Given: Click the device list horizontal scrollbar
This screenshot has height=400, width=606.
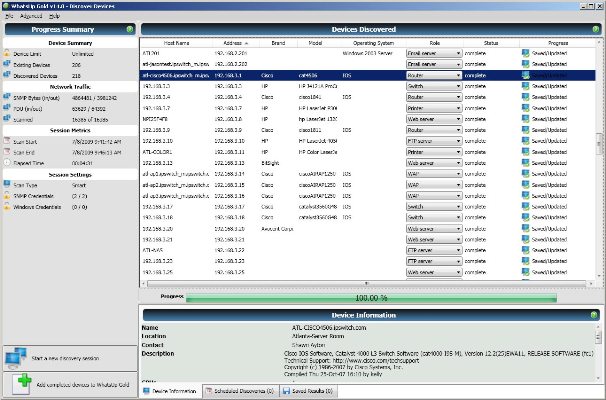Looking at the screenshot, I should click(x=366, y=284).
